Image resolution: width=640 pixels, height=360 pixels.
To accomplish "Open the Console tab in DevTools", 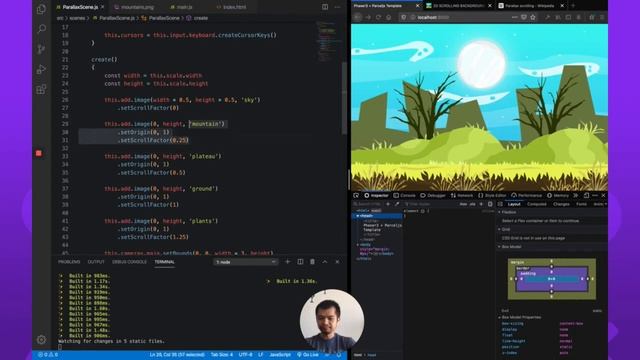I will click(x=404, y=196).
